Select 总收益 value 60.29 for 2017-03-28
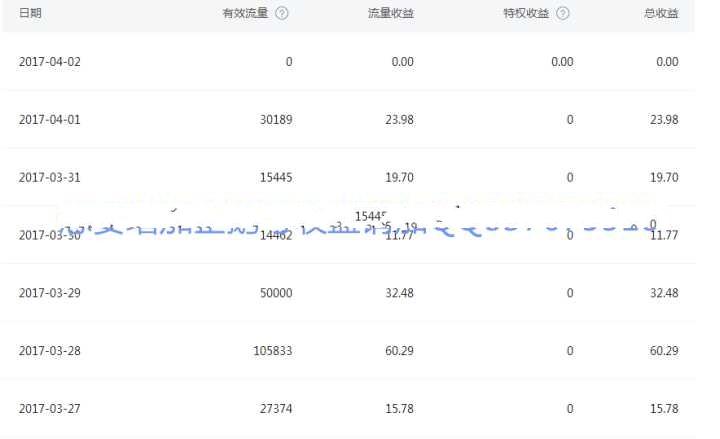 (x=664, y=351)
